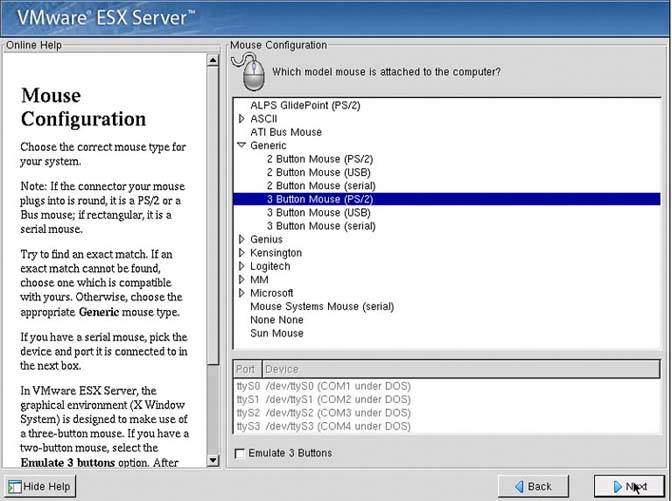Click help panel scroll up arrow
This screenshot has width=672, height=501.
pos(213,60)
